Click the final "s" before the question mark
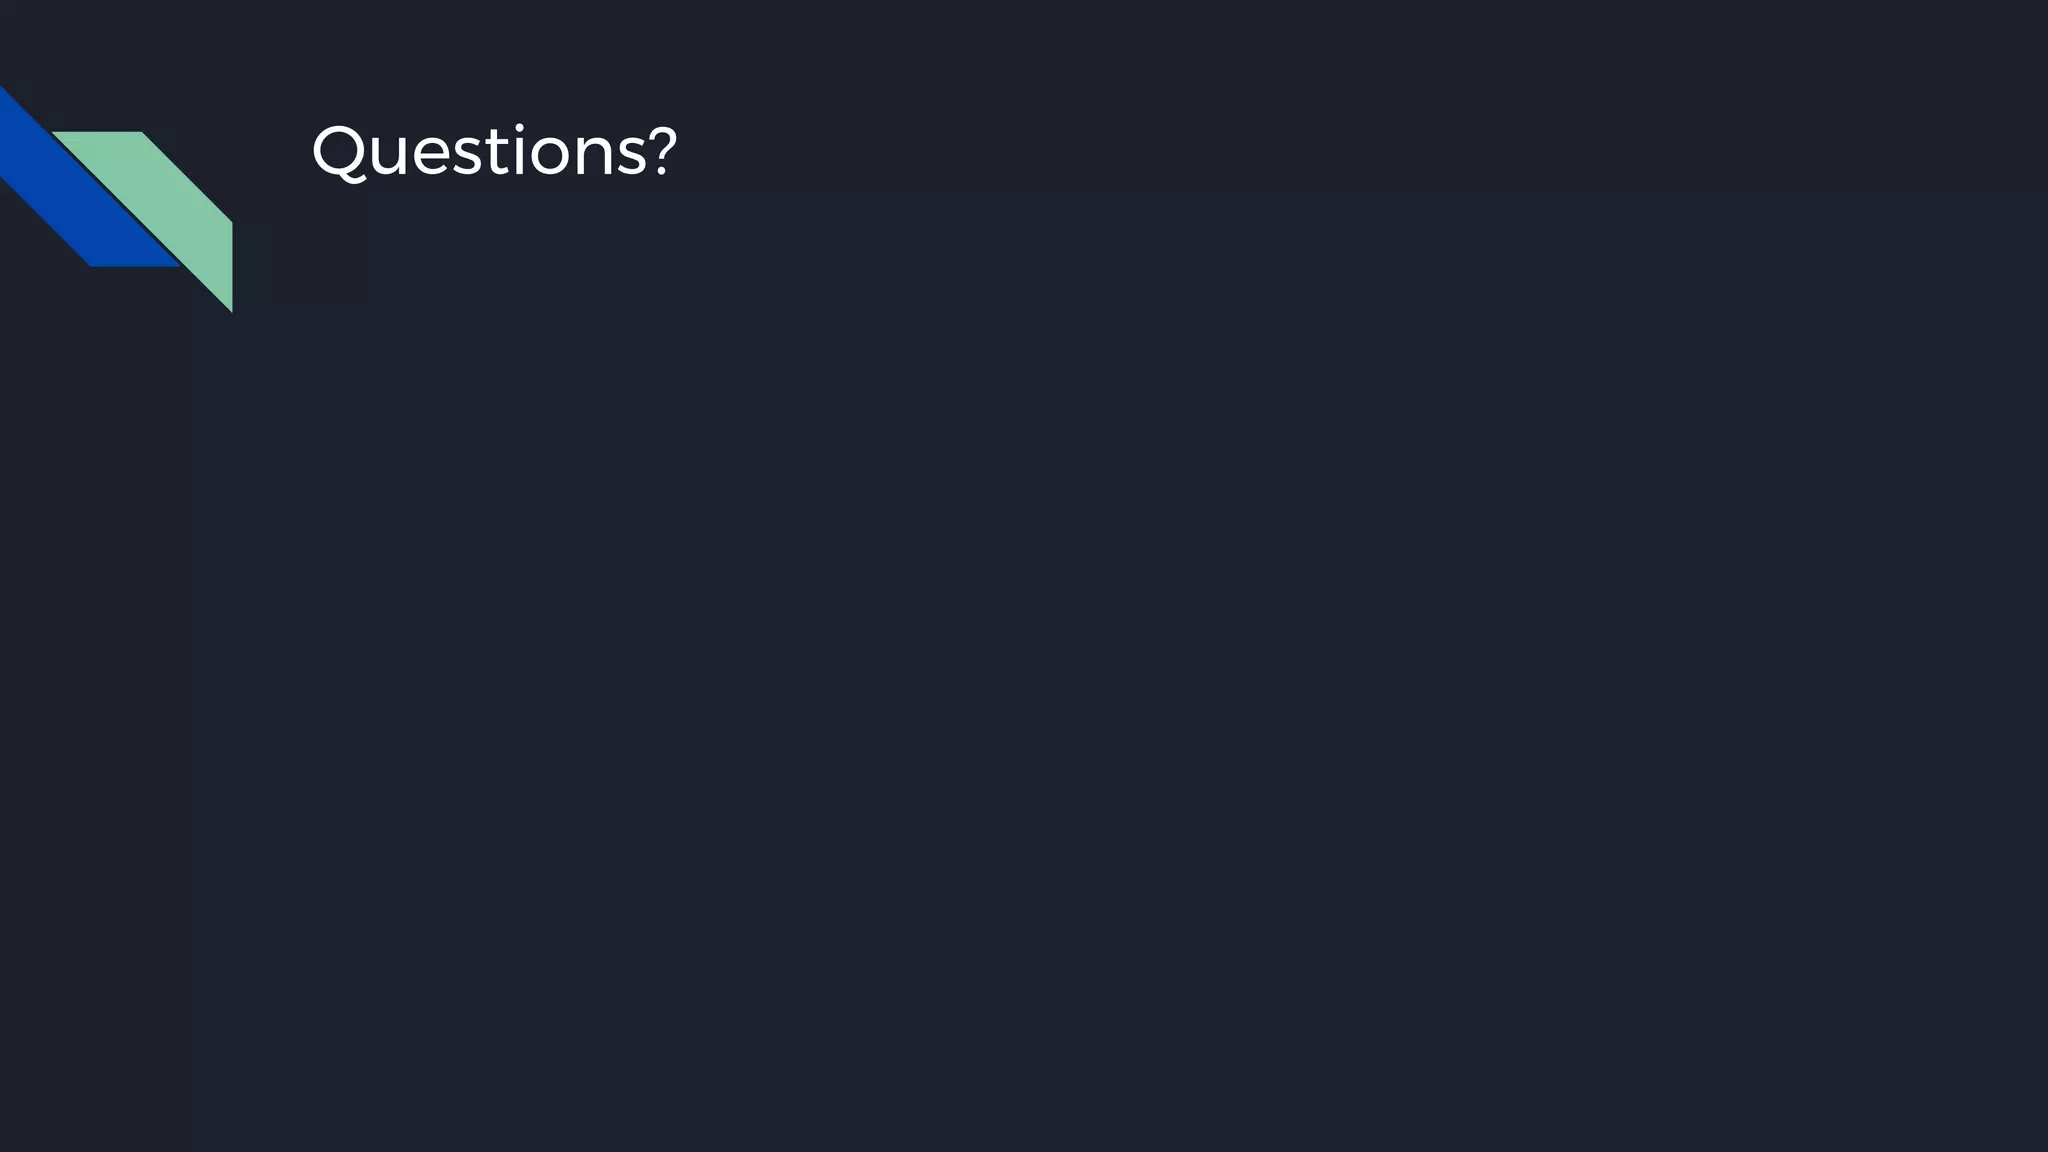The width and height of the screenshot is (2048, 1152). (x=633, y=156)
